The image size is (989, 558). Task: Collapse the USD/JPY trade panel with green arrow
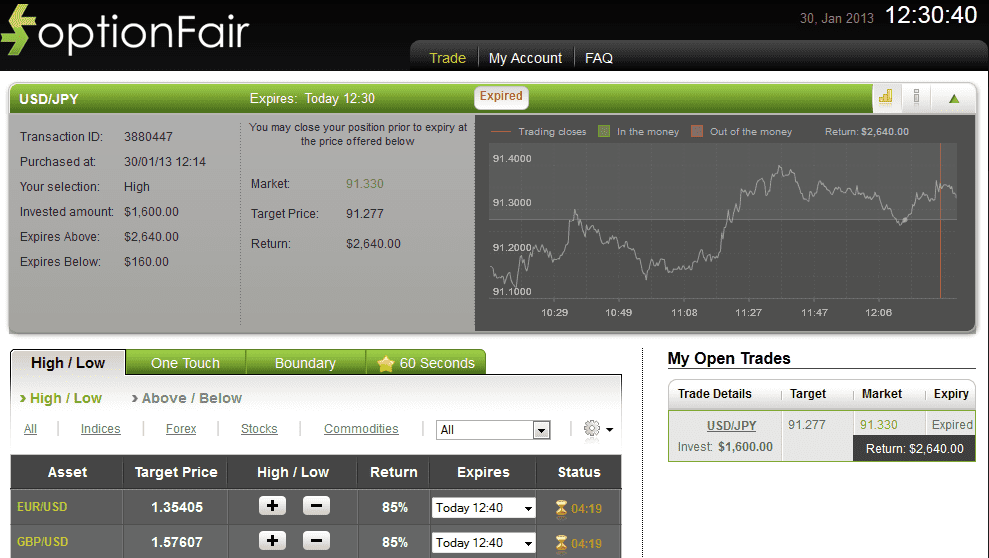tap(954, 98)
